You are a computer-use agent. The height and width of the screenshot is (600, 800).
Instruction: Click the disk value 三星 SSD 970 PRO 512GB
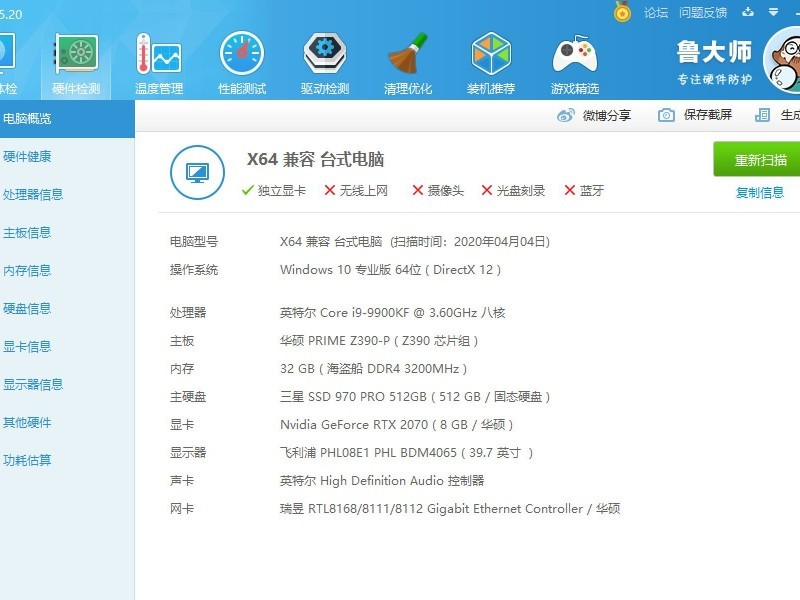click(415, 396)
